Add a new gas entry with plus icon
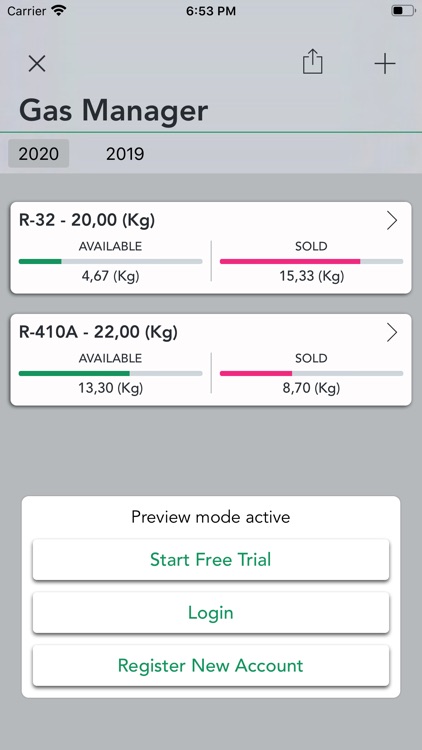Viewport: 422px width, 750px height. 385,64
